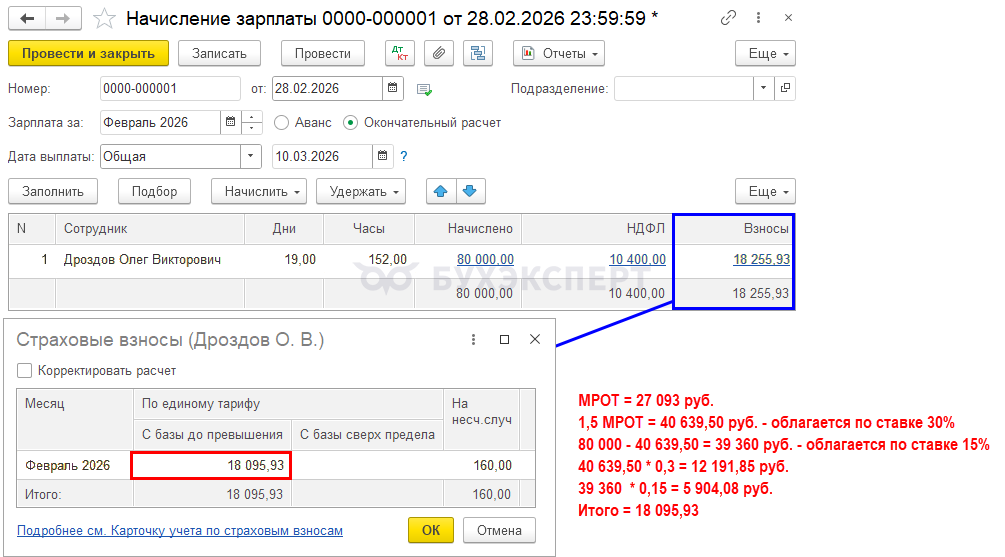Open НДФЛ amount 10 400,00 link
Image resolution: width=1005 pixels, height=557 pixels.
coord(637,260)
